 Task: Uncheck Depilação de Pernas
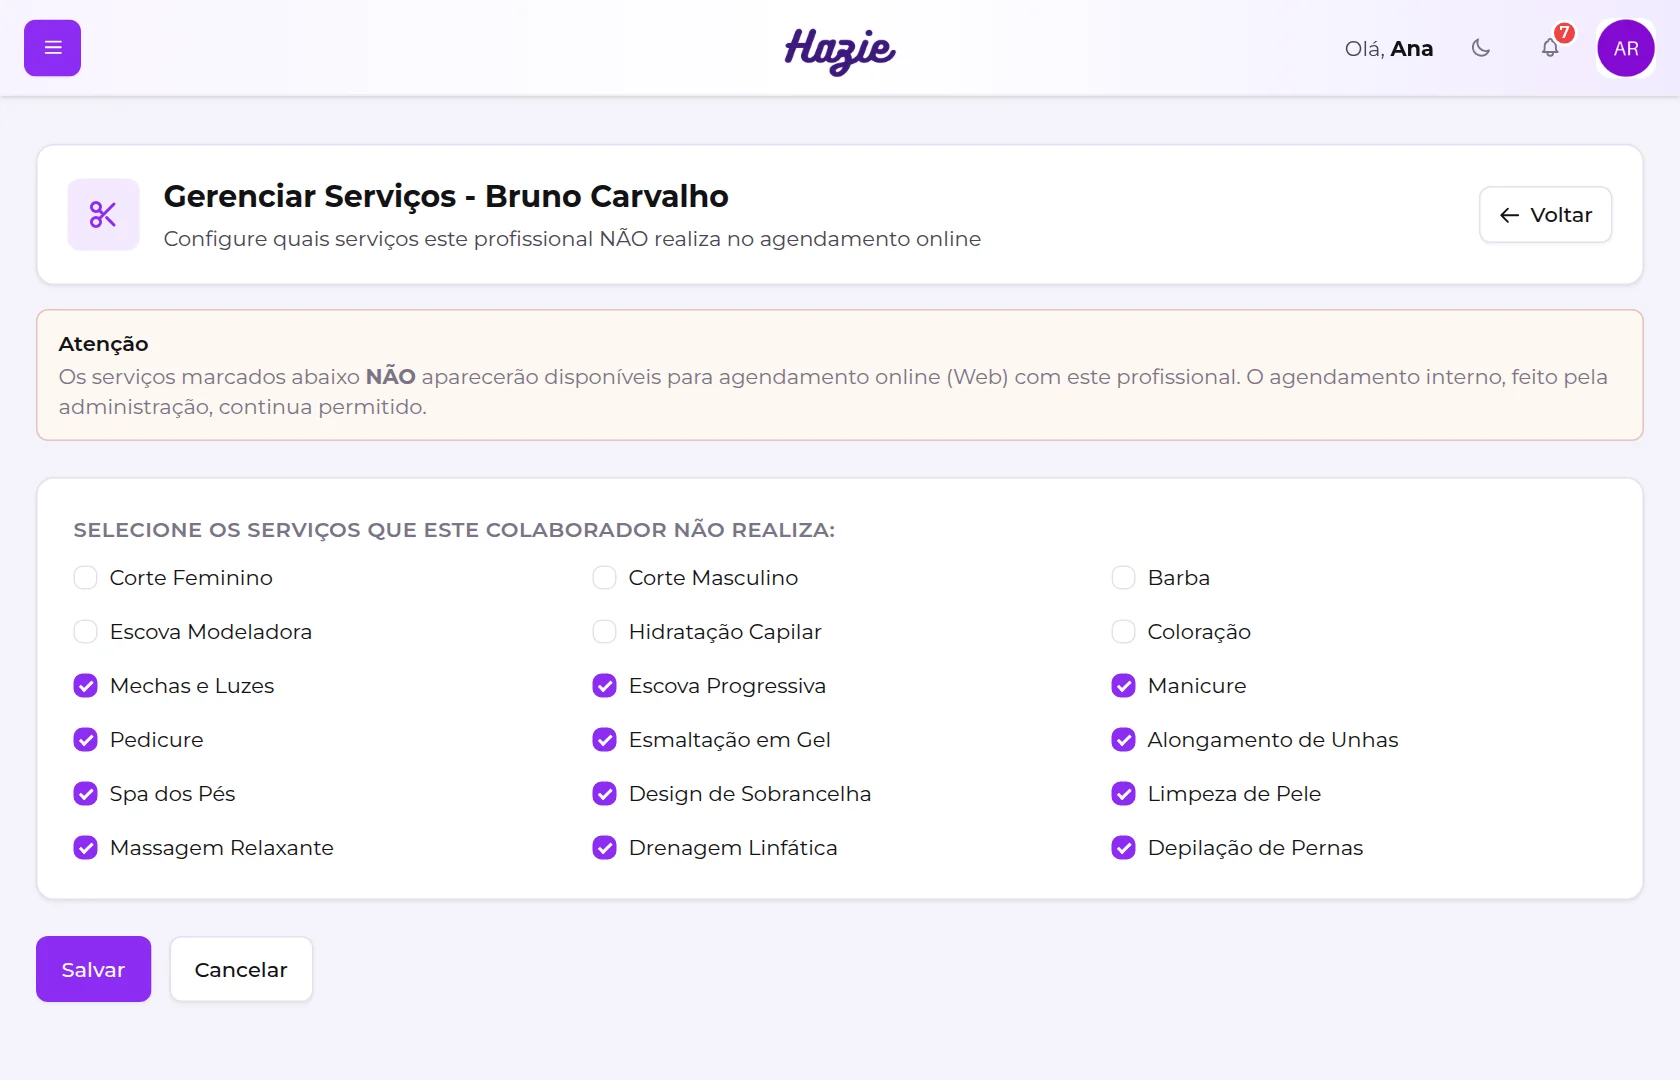click(x=1124, y=848)
